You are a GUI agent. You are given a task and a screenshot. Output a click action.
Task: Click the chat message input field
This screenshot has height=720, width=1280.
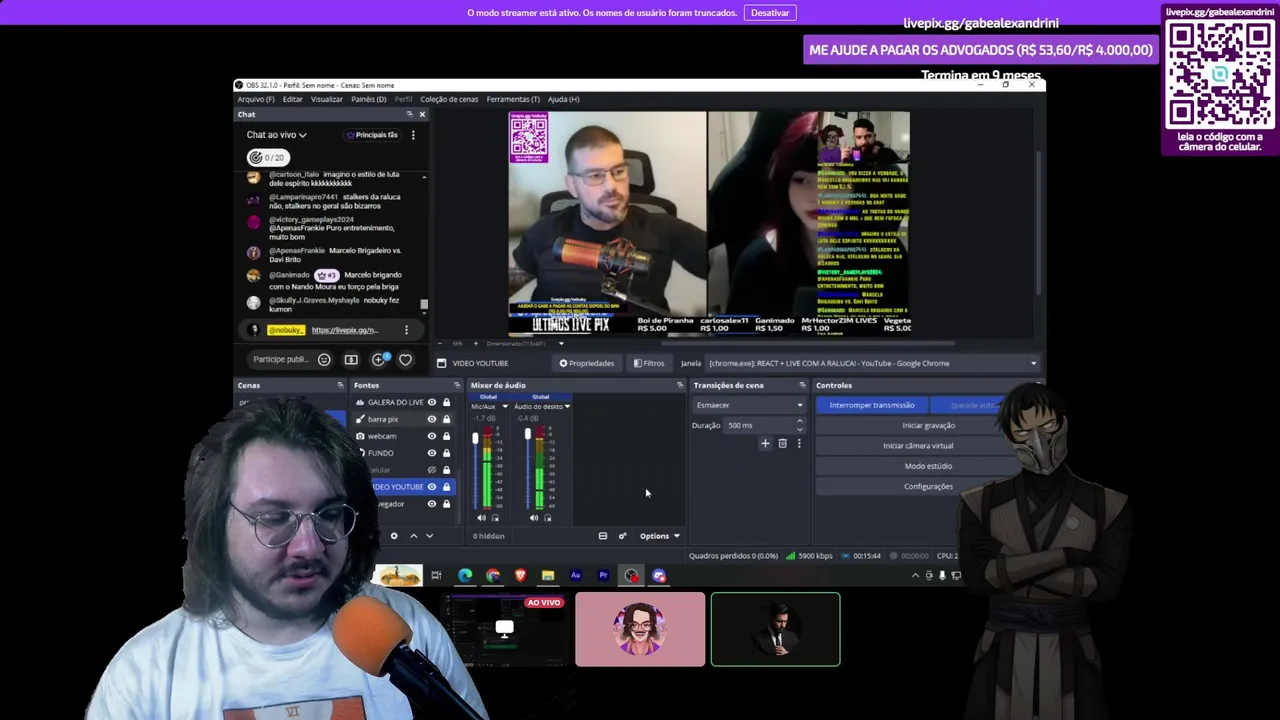tap(280, 359)
